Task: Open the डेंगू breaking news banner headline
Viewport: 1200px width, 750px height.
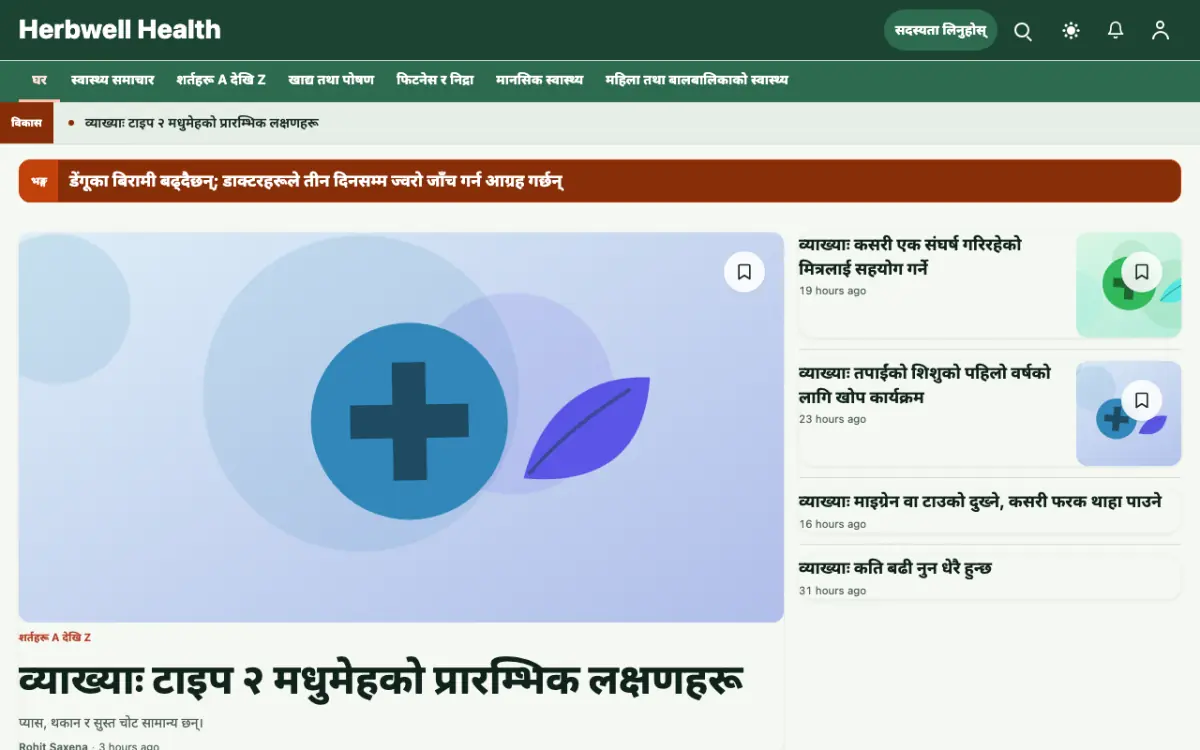Action: 317,181
